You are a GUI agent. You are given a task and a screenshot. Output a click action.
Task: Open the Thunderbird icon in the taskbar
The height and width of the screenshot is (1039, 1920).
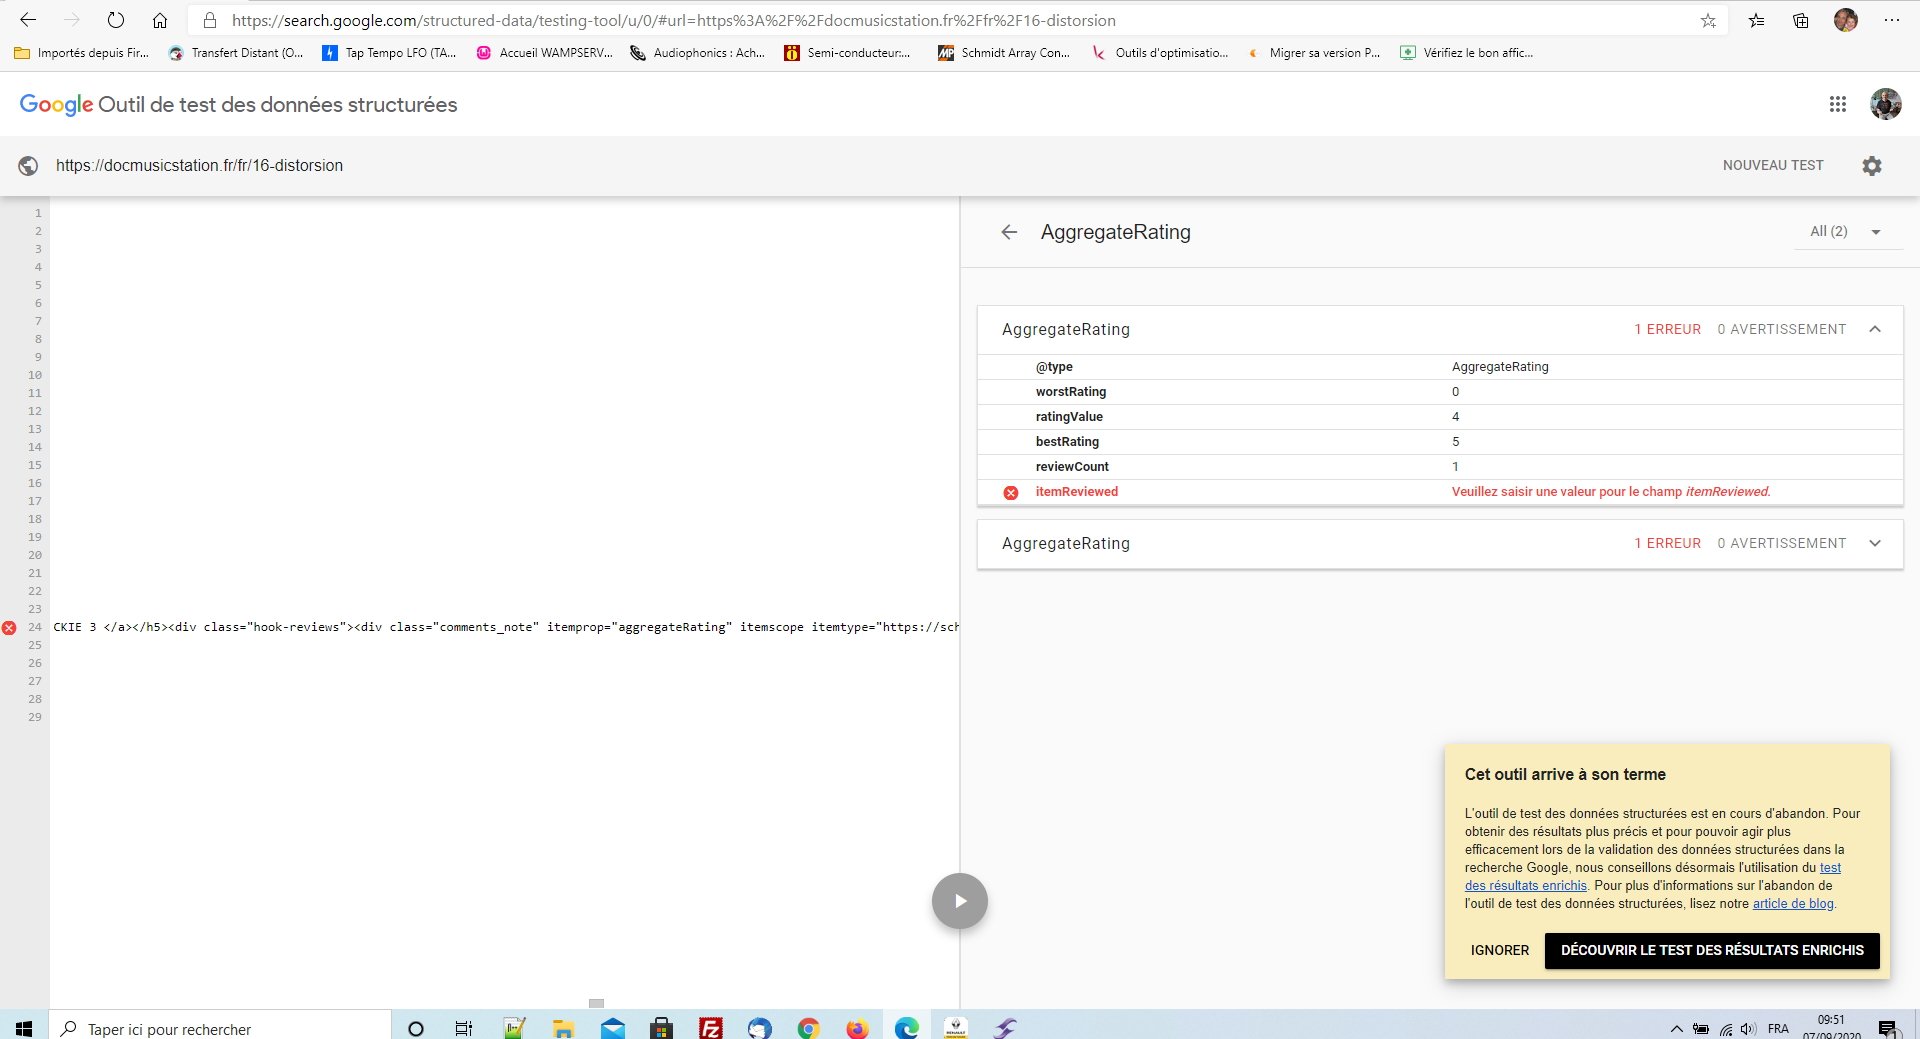click(760, 1028)
